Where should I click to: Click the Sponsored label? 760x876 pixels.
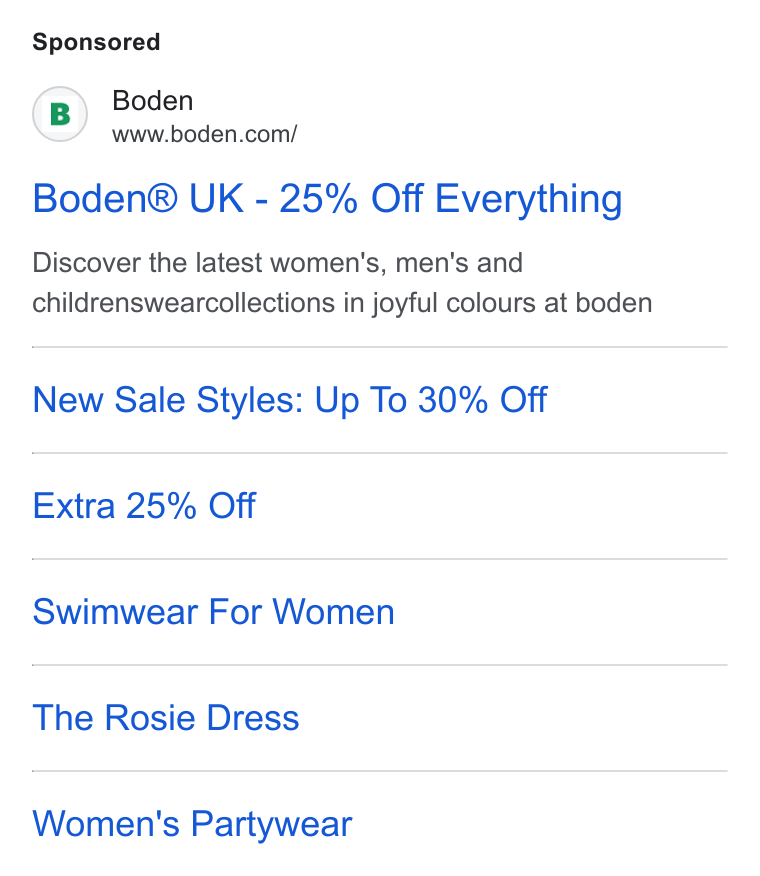tap(96, 42)
